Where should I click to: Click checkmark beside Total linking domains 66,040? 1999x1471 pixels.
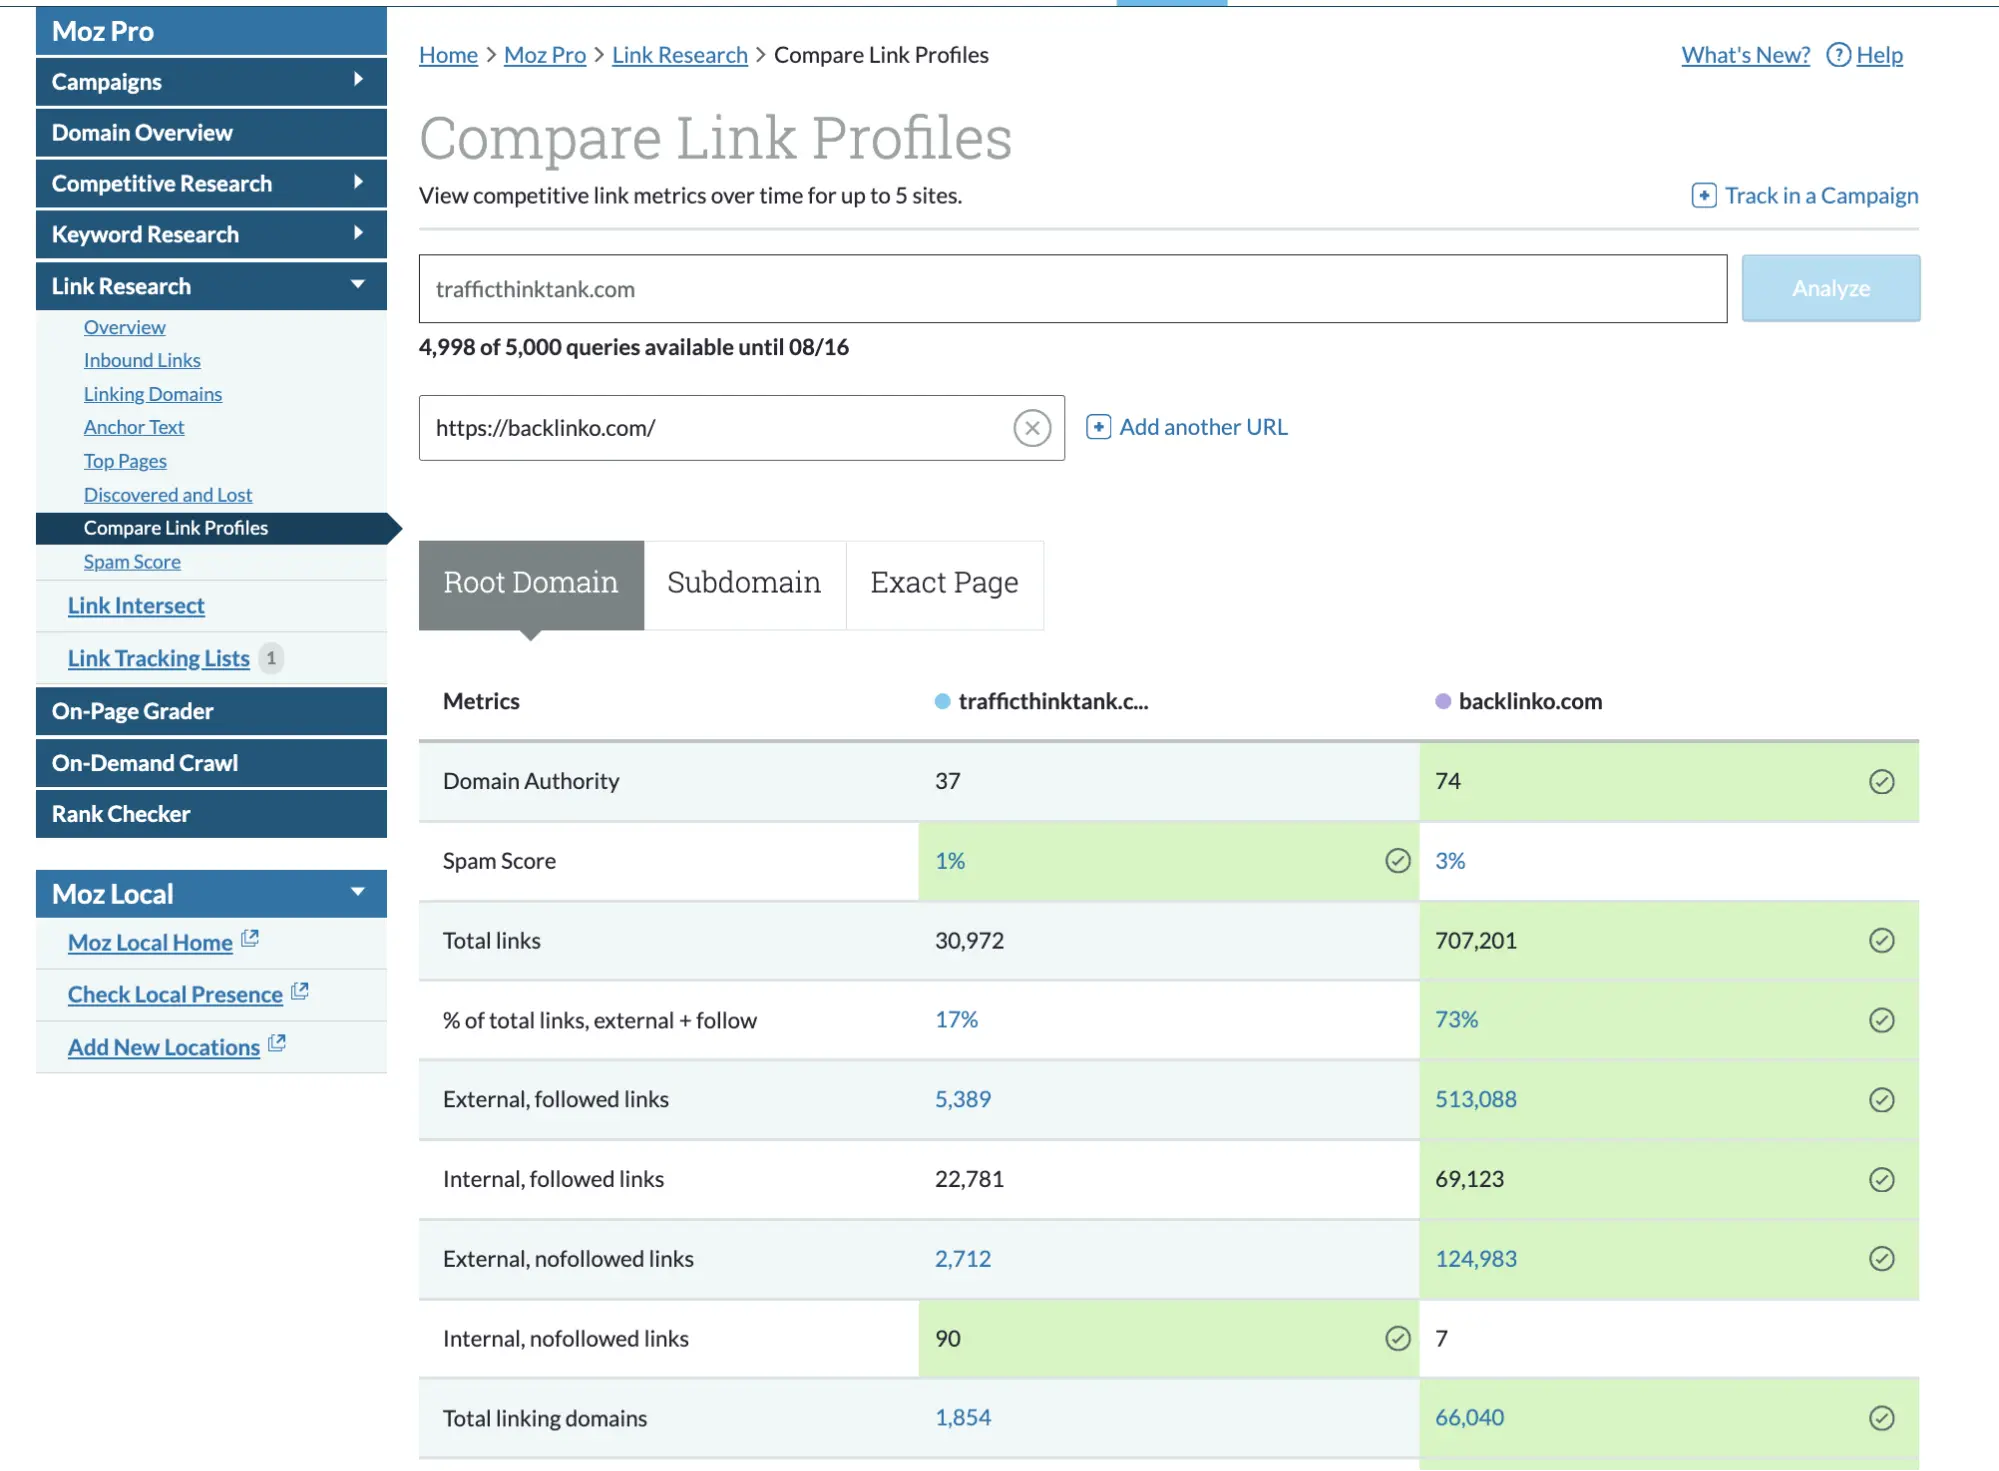pyautogui.click(x=1882, y=1417)
